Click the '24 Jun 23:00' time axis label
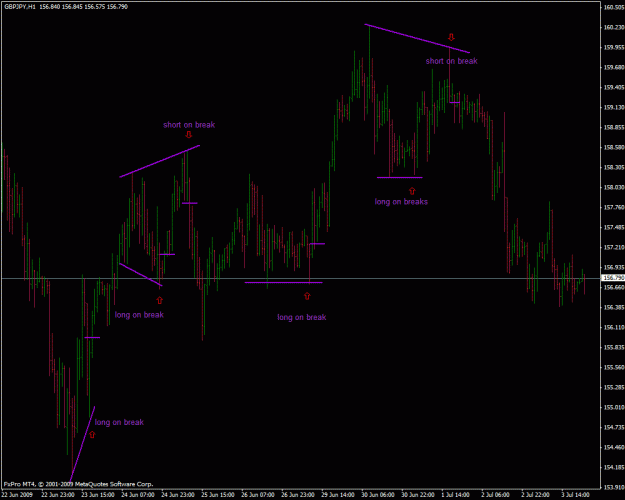The image size is (625, 500). (x=177, y=495)
